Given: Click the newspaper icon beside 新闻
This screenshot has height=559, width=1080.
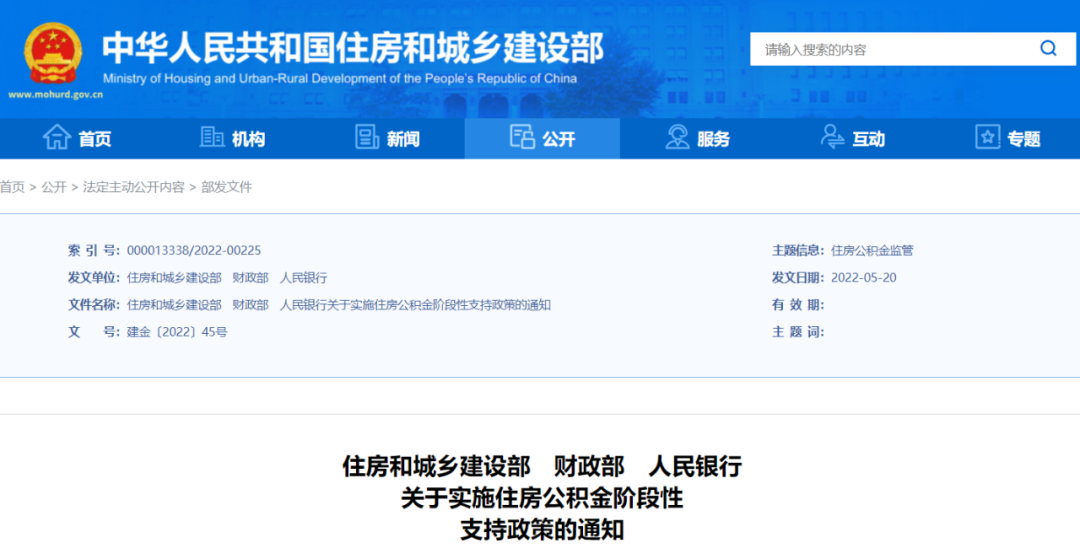Looking at the screenshot, I should pos(367,138).
